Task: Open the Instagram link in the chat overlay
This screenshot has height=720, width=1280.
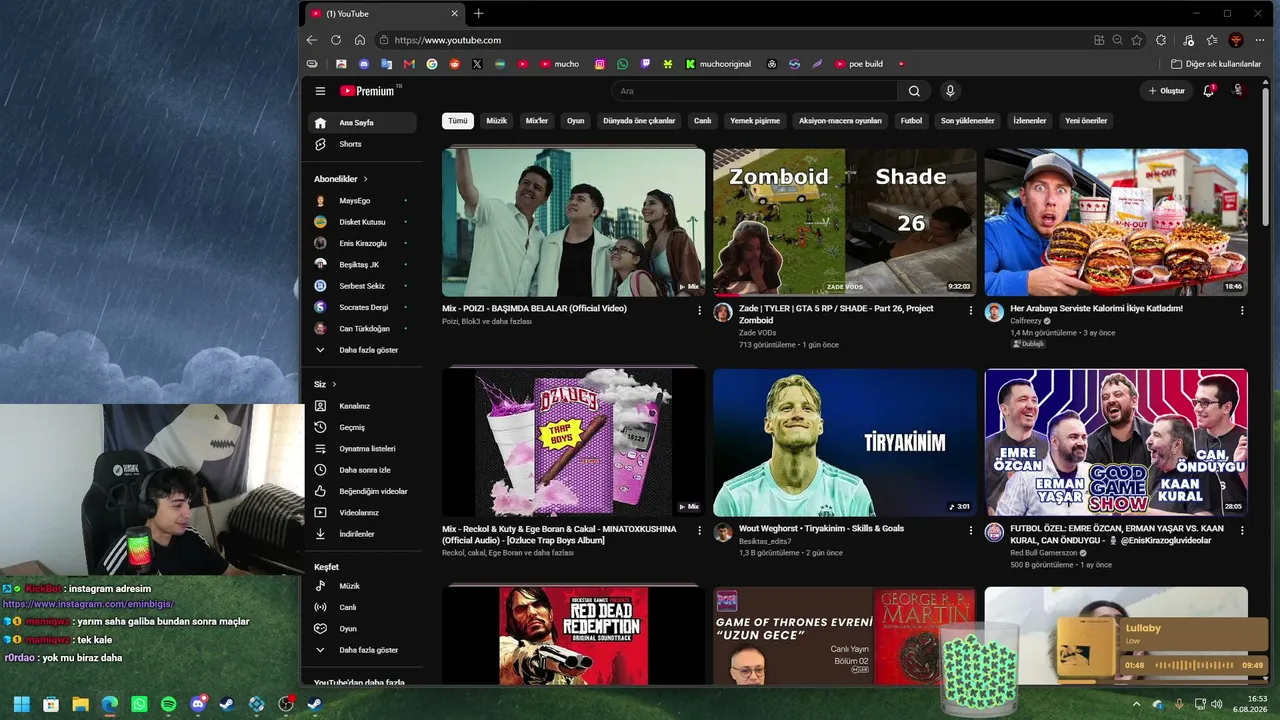Action: pos(88,604)
